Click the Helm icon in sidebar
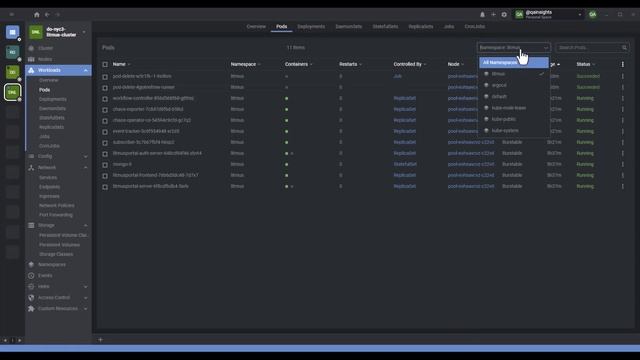The image size is (640, 360). tap(31, 287)
